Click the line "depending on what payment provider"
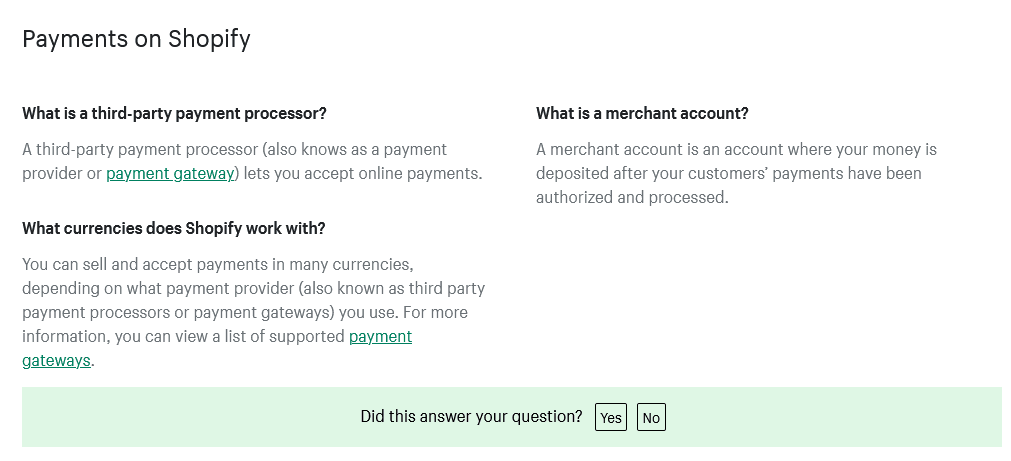This screenshot has height=461, width=1011. click(253, 288)
